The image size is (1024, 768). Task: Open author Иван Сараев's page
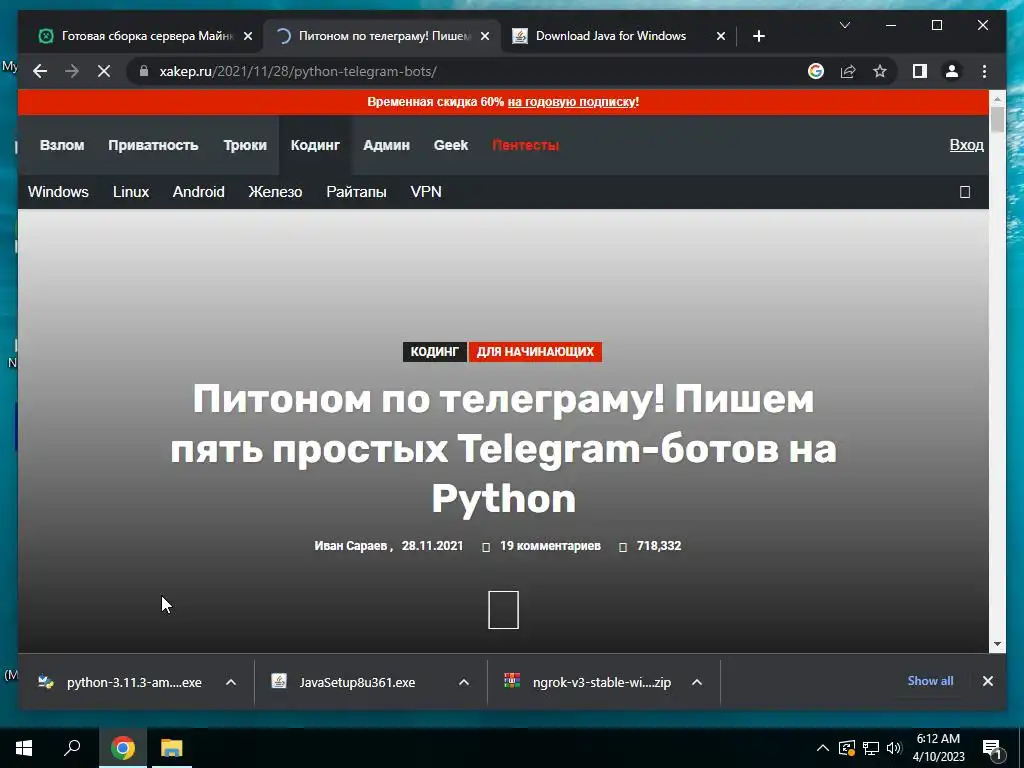[x=351, y=546]
